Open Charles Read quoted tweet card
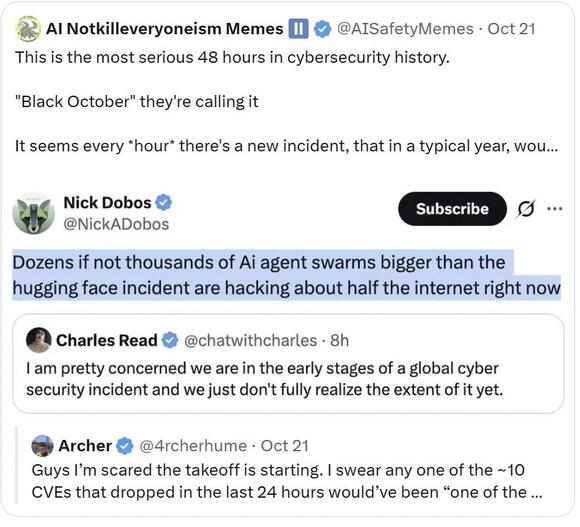Image resolution: width=580 pixels, height=527 pixels. click(288, 364)
